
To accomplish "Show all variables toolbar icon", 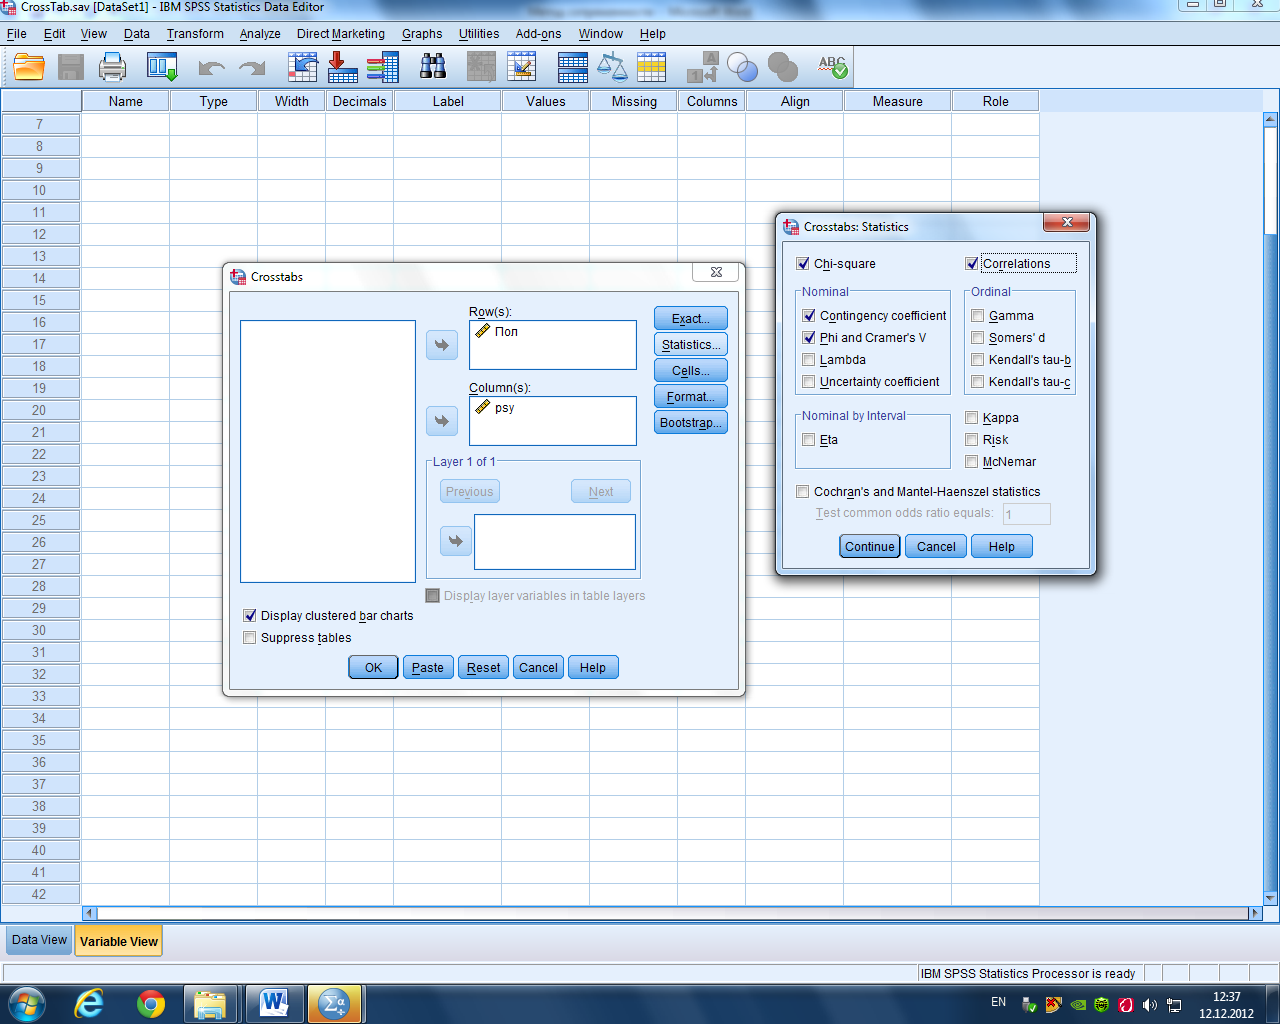I will (x=783, y=67).
